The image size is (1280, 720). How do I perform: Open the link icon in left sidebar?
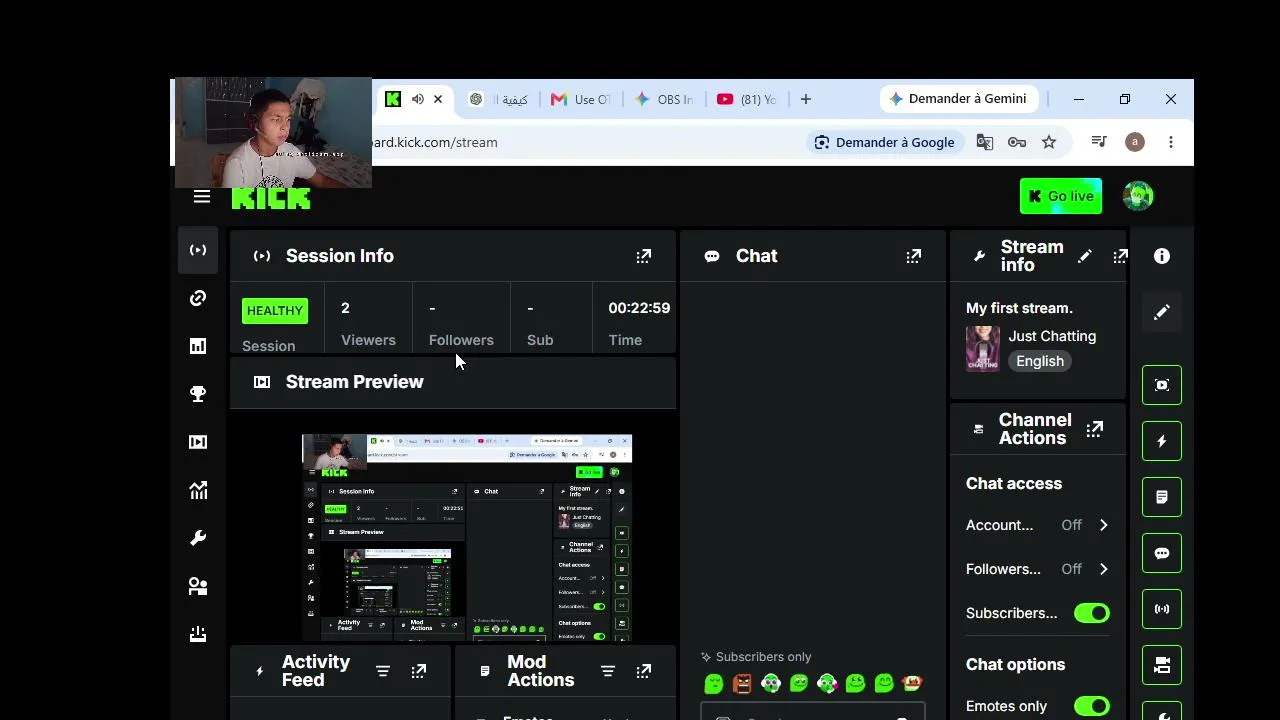[198, 298]
